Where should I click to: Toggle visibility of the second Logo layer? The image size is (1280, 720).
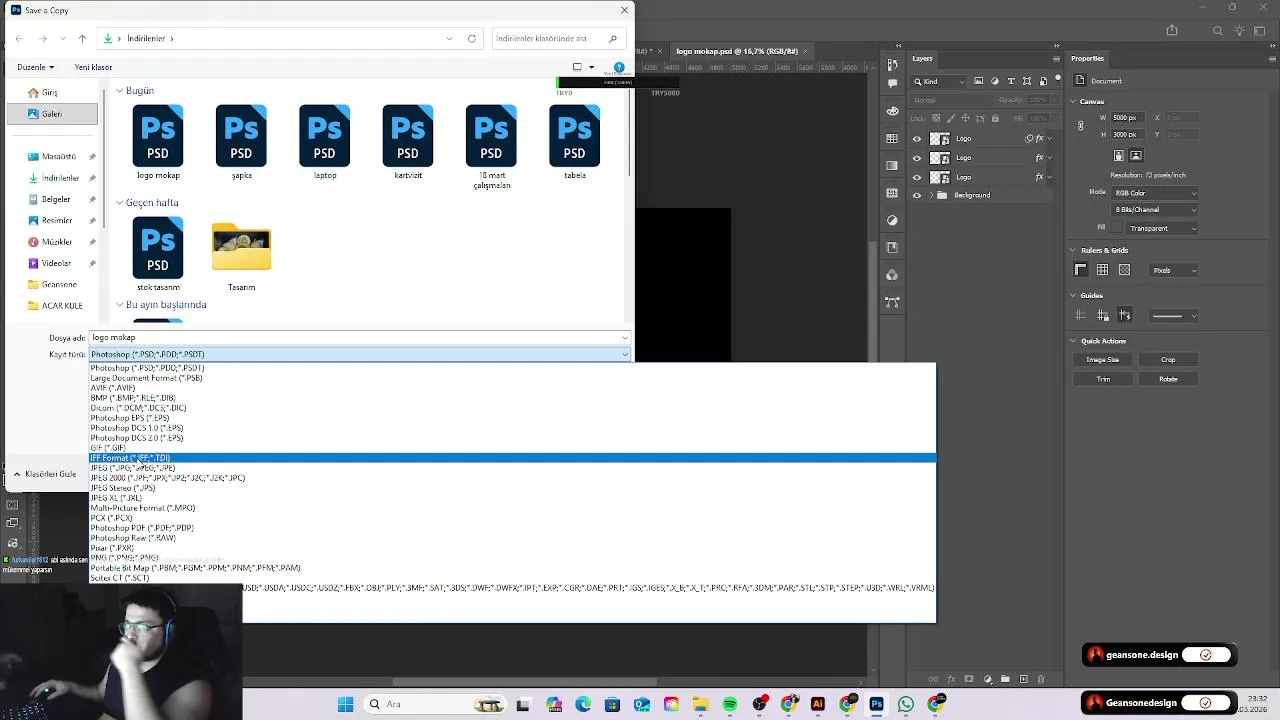tap(917, 158)
